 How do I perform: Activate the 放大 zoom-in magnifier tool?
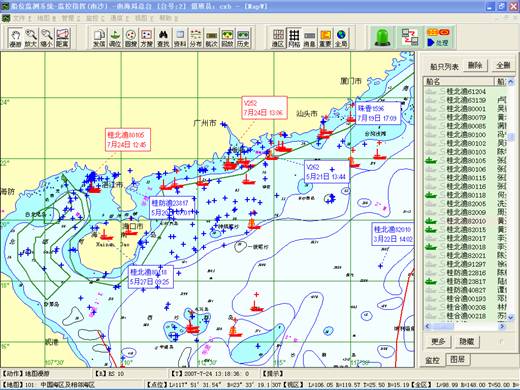(x=31, y=37)
